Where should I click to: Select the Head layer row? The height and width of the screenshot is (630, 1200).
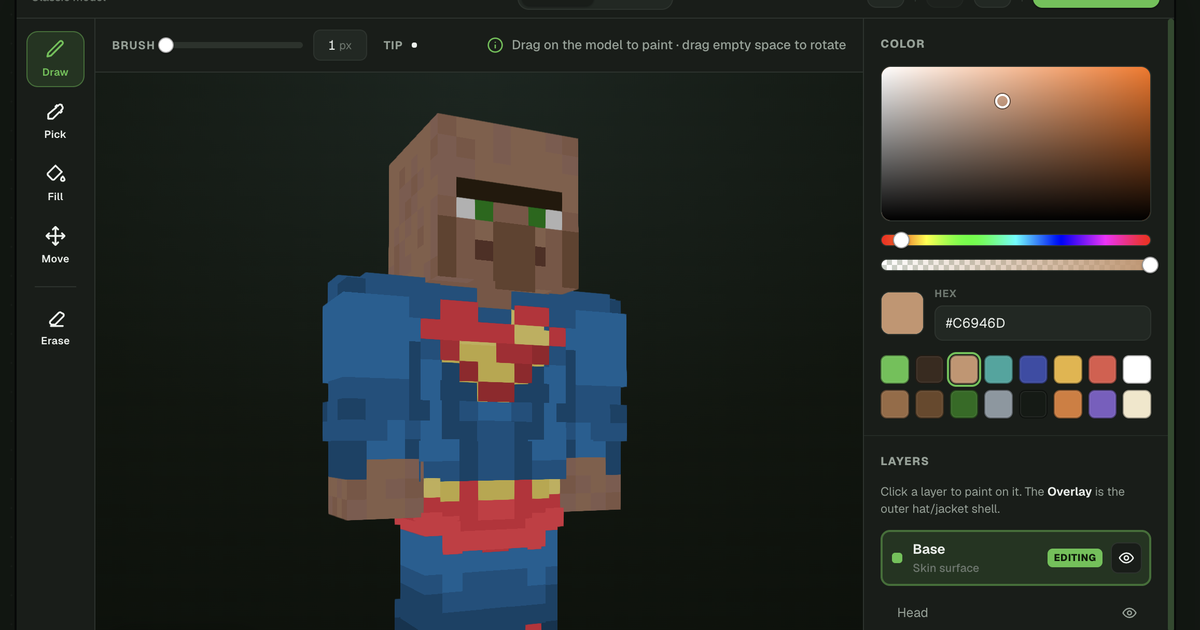1015,613
